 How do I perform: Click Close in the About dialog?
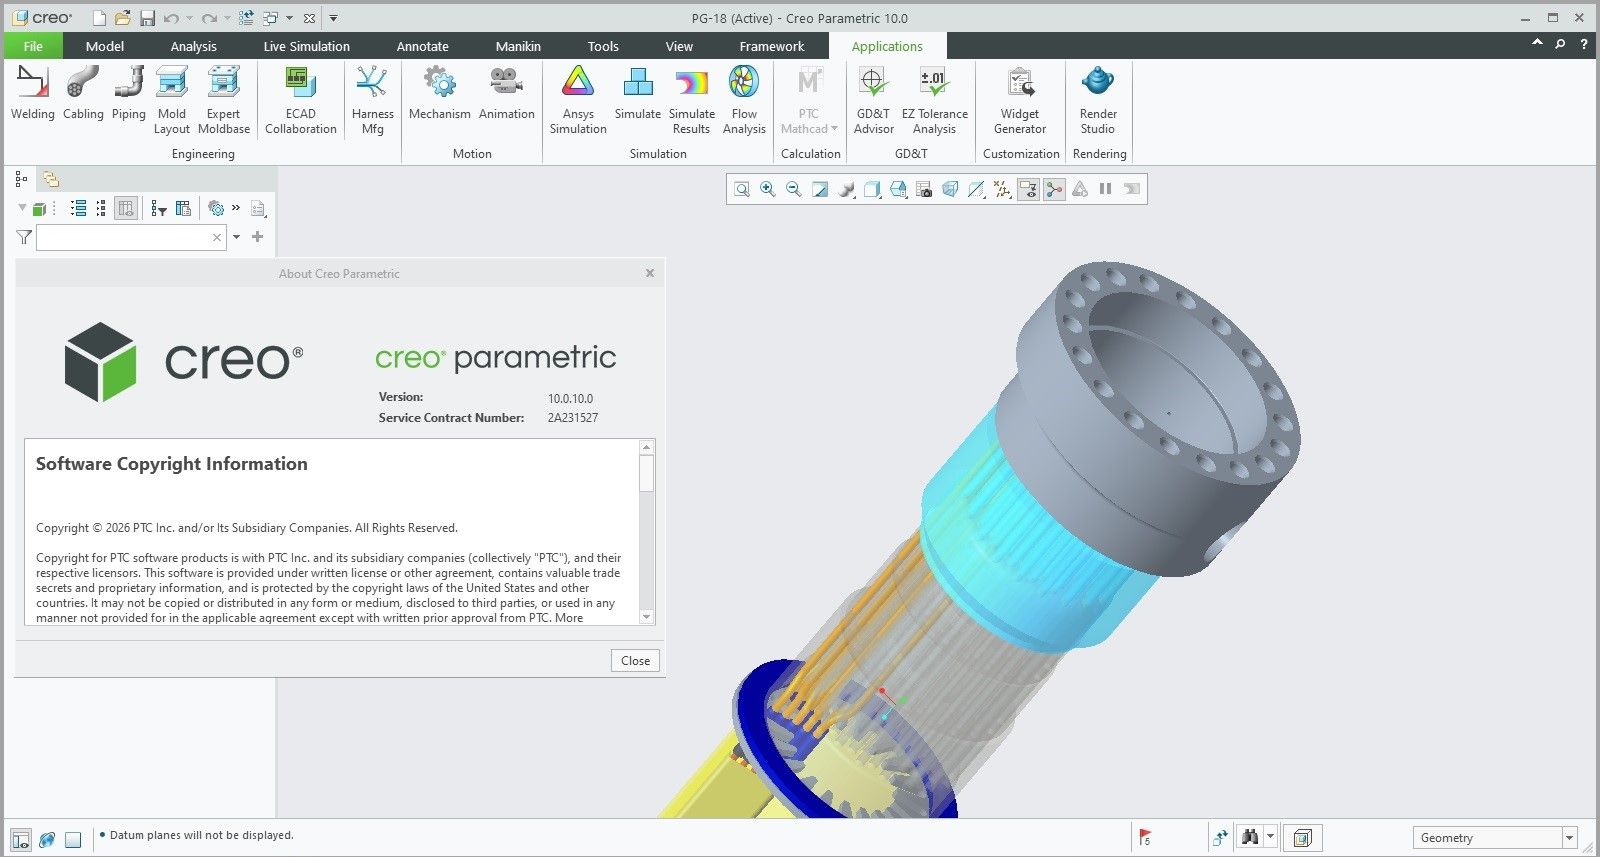pos(635,661)
